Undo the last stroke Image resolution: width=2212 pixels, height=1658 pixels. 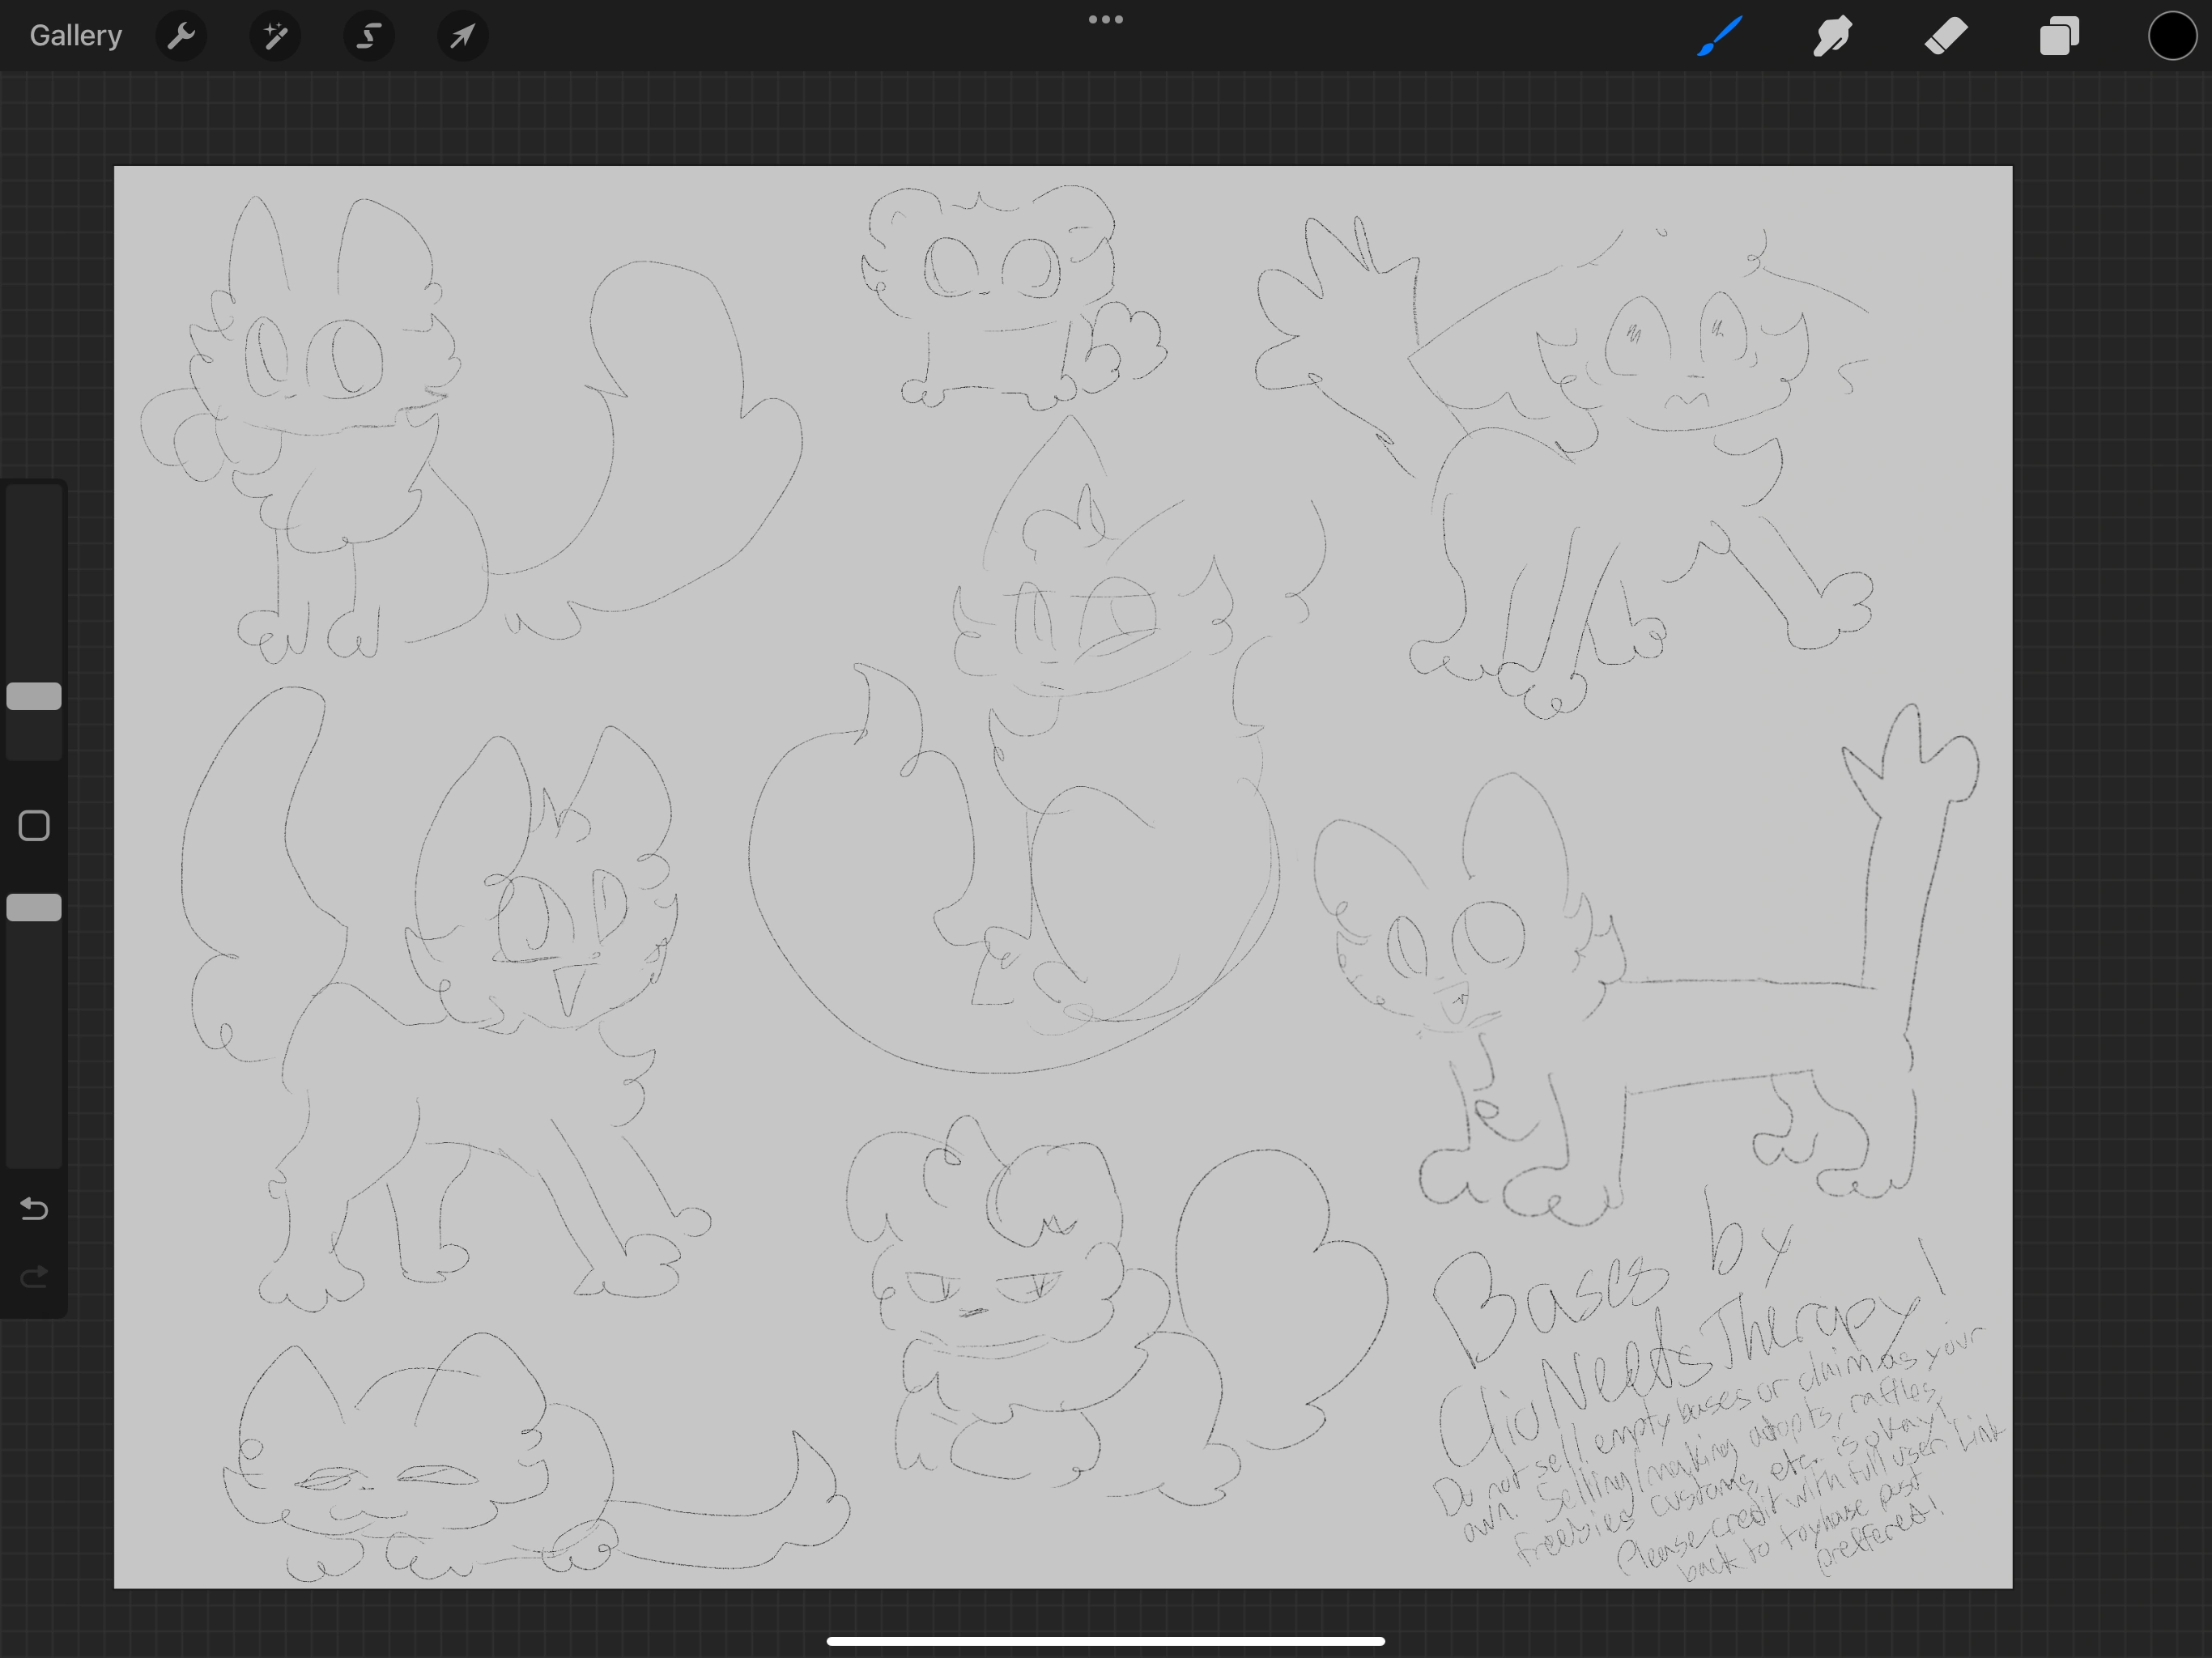tap(34, 1209)
